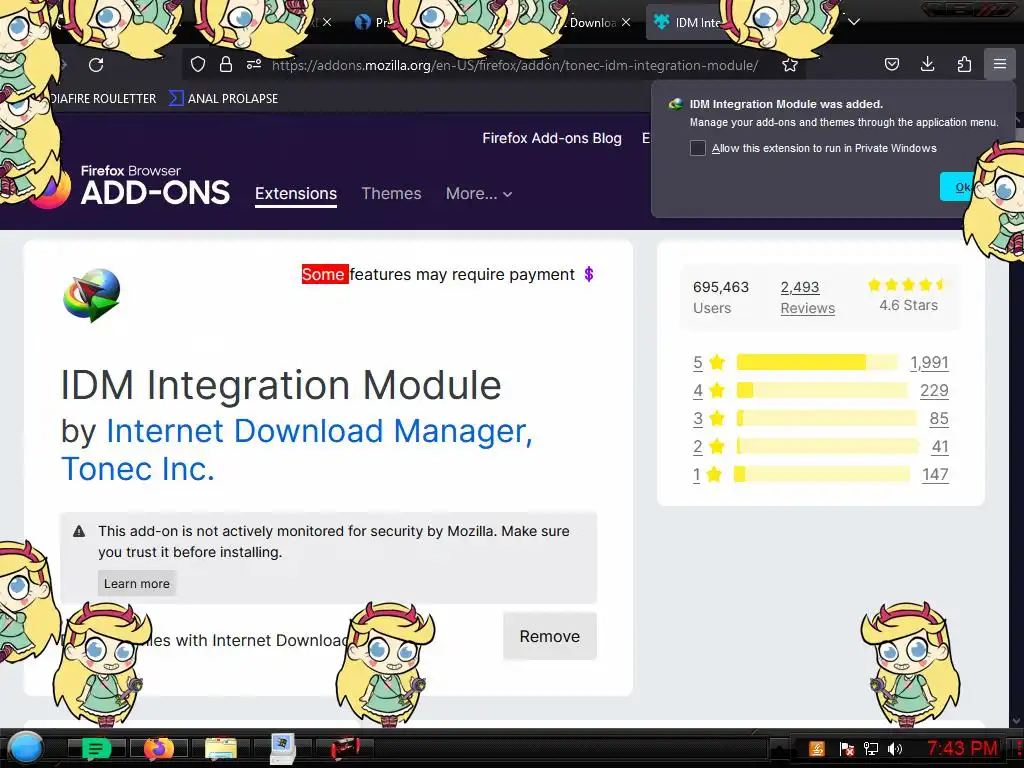Image resolution: width=1024 pixels, height=768 pixels.
Task: Click the 'IDM Integration Module' heading
Action: (x=281, y=385)
